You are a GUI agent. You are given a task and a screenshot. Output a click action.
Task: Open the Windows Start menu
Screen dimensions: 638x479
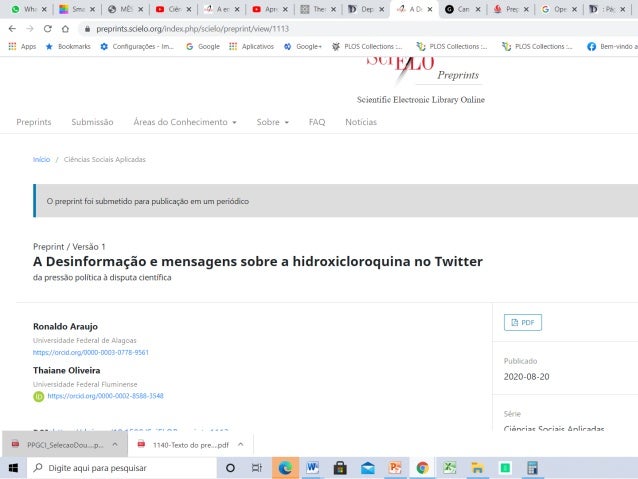(13, 468)
